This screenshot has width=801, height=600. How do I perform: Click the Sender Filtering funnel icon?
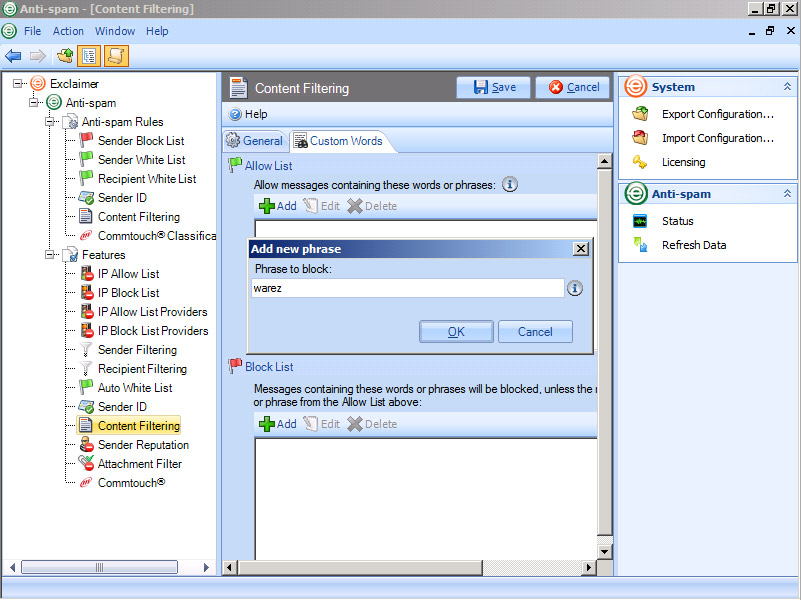tap(86, 350)
